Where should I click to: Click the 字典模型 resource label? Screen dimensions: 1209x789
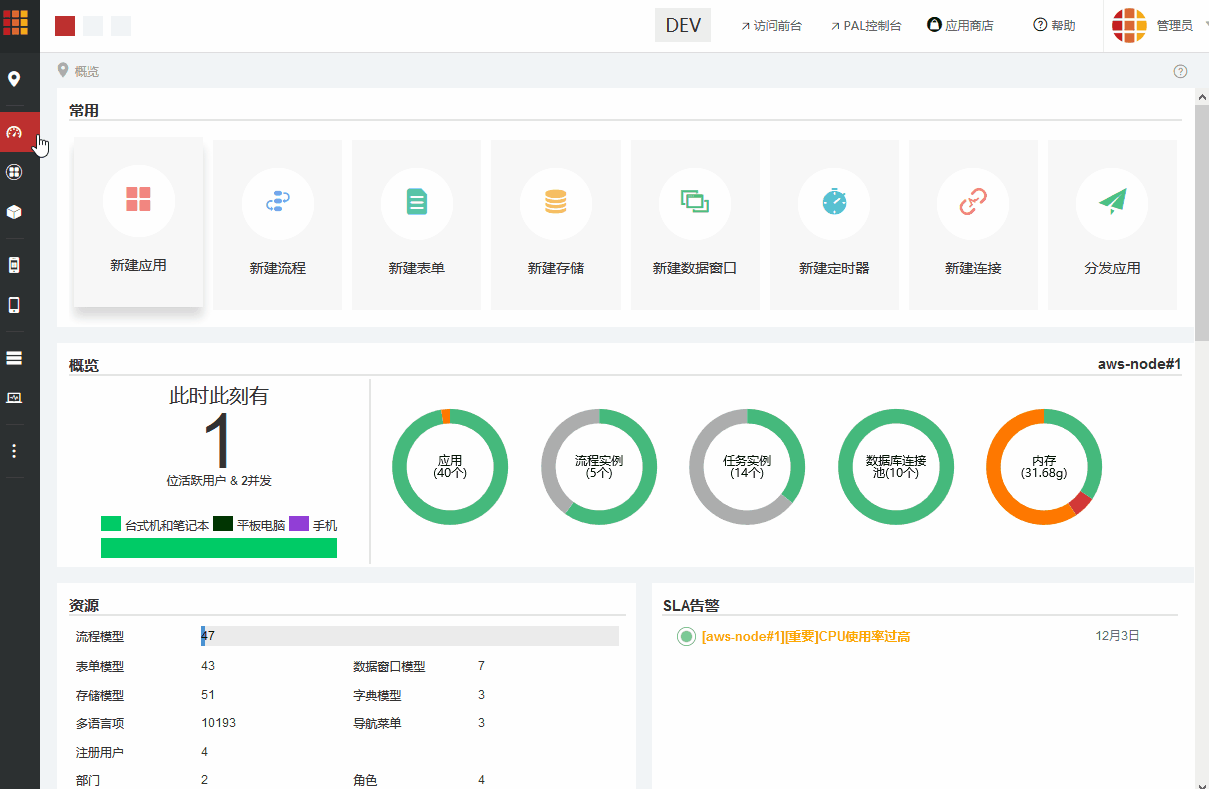pos(377,695)
